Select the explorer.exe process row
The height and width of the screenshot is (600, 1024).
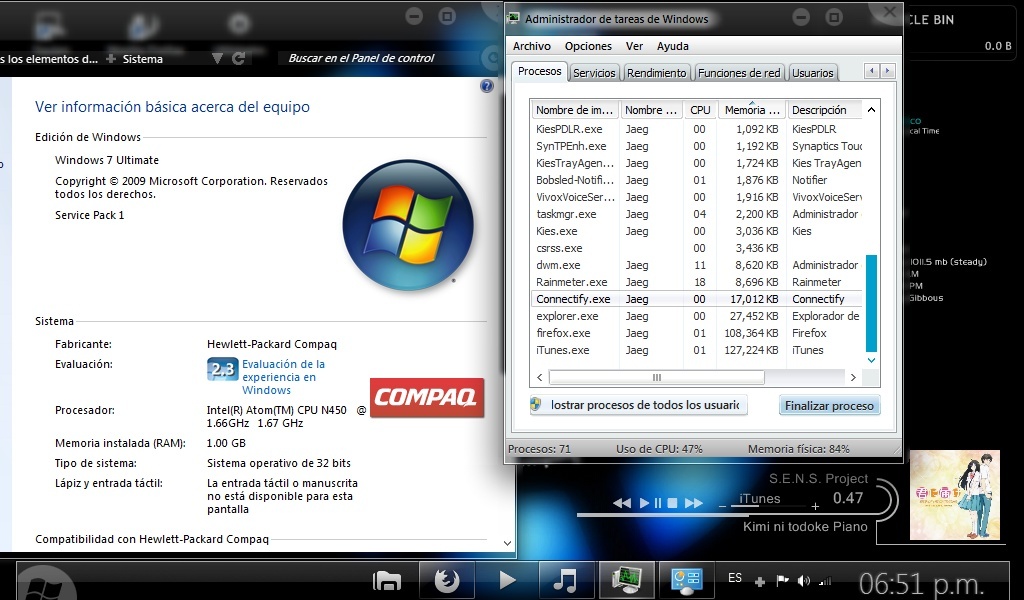696,316
